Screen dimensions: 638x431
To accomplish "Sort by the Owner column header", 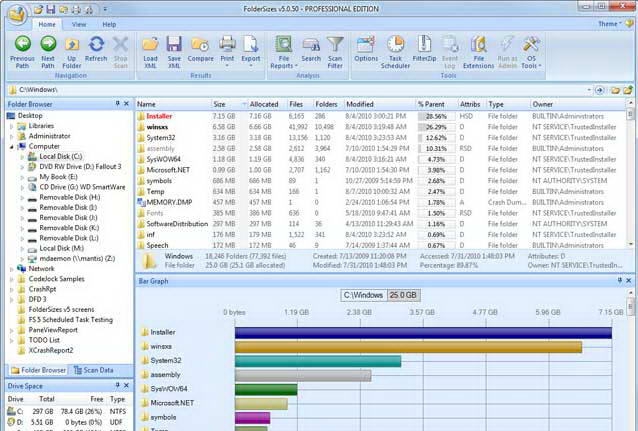I will (x=578, y=104).
